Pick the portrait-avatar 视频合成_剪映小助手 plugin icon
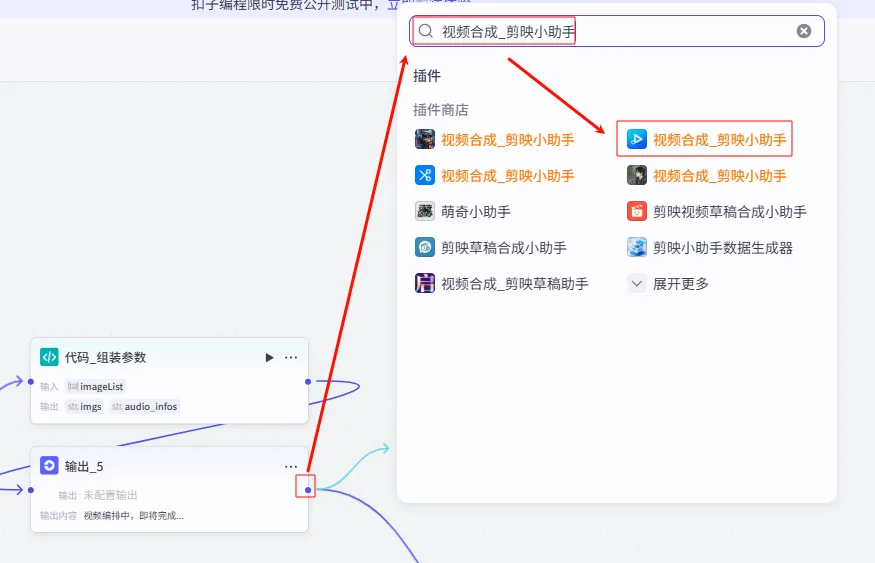The height and width of the screenshot is (563, 875). coord(637,175)
